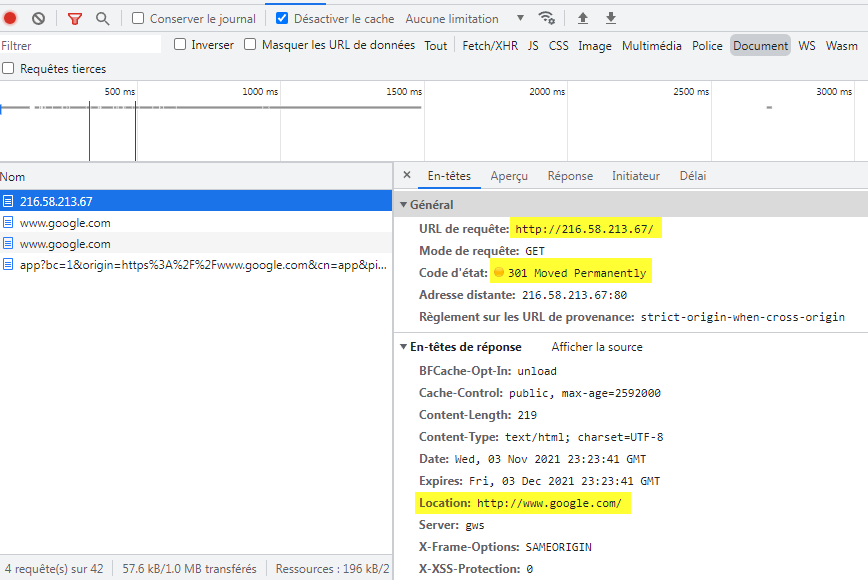
Task: Click the remote address 216.58.213.67:80
Action: (575, 295)
